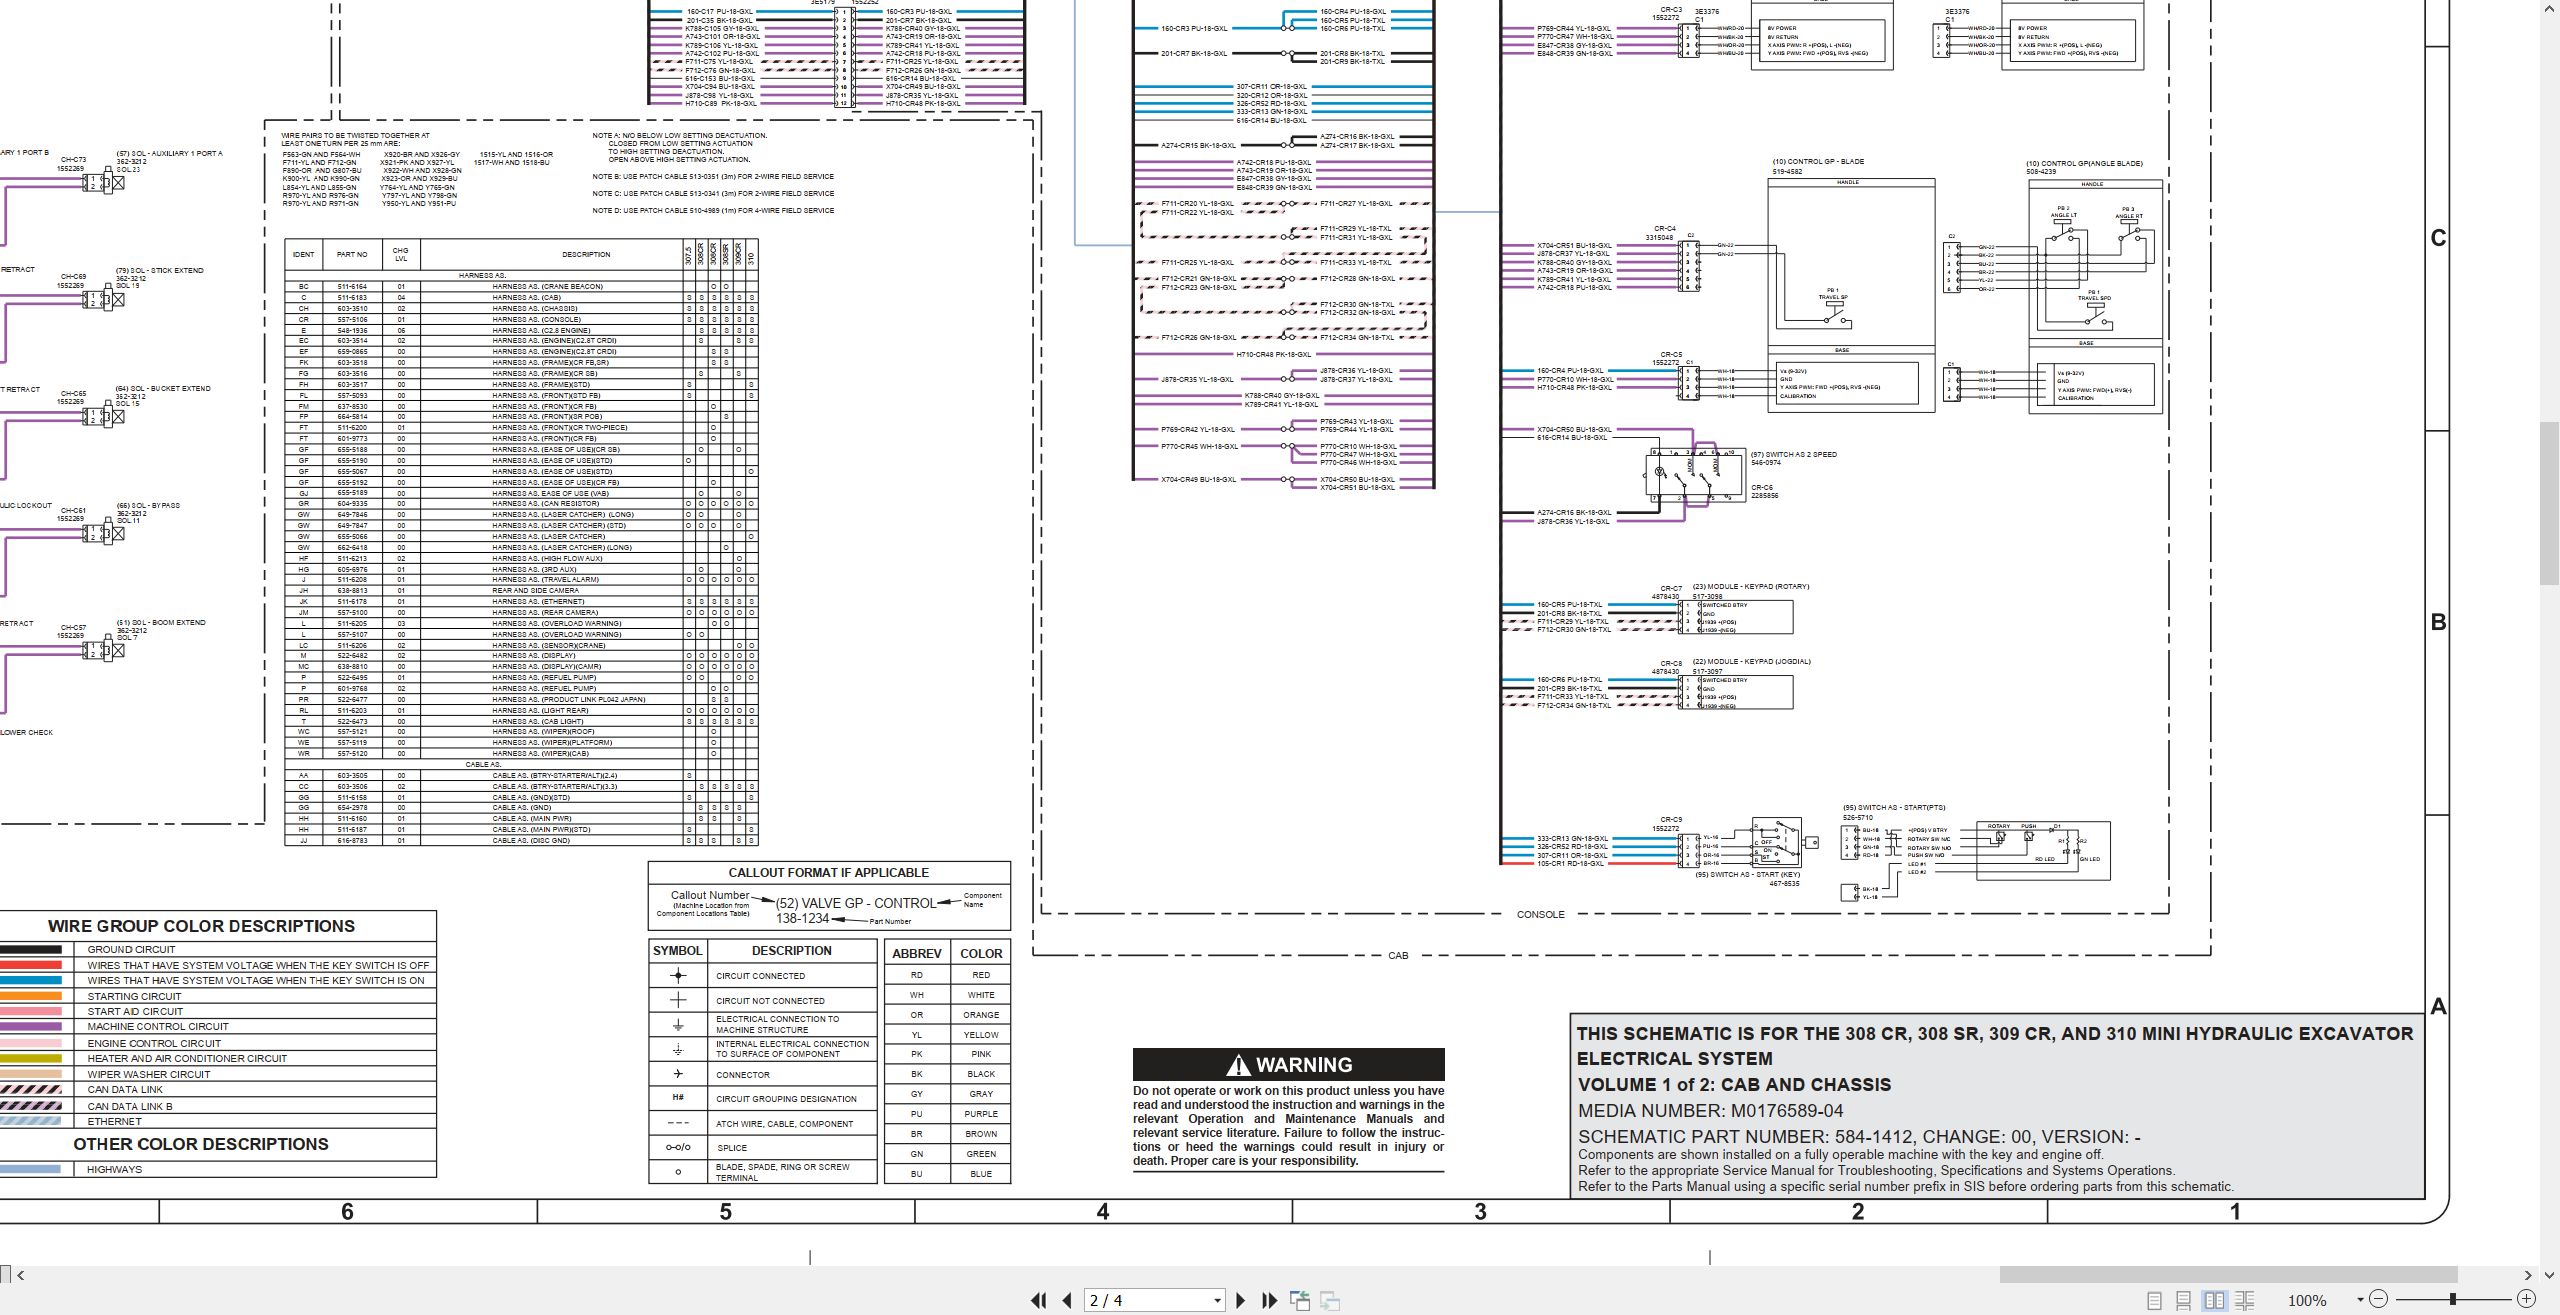The width and height of the screenshot is (2560, 1315).
Task: Click the 'BROWN' color name in the abbreviation table
Action: pyautogui.click(x=980, y=1134)
